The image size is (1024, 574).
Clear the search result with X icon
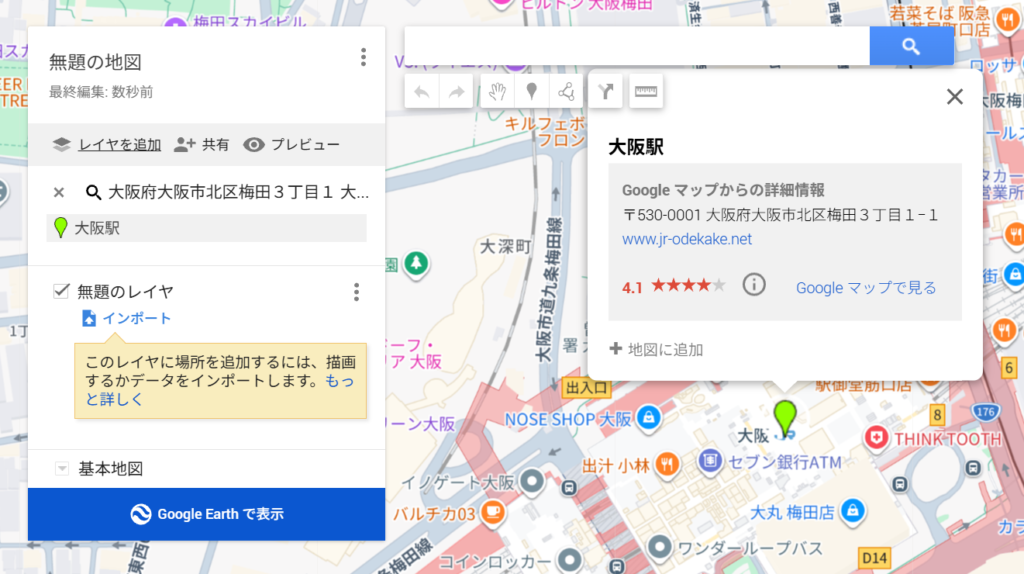point(59,192)
